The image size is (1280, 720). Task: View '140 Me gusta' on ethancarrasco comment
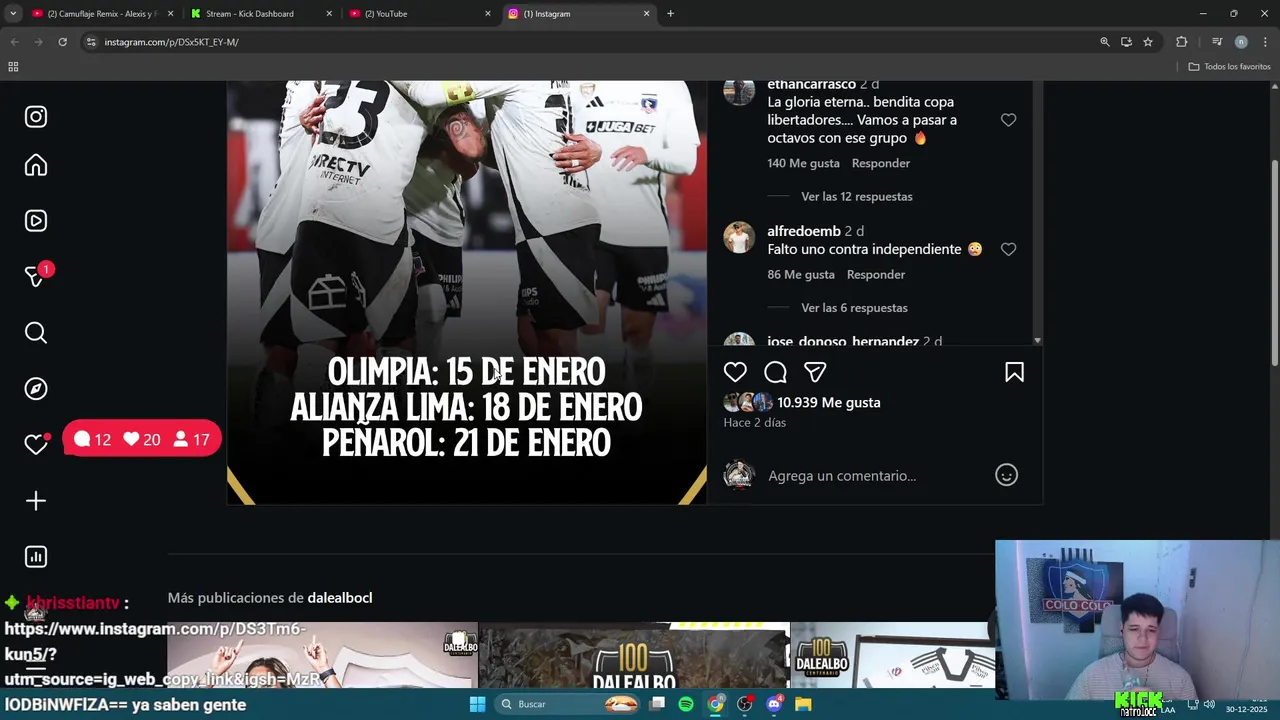[x=803, y=163]
